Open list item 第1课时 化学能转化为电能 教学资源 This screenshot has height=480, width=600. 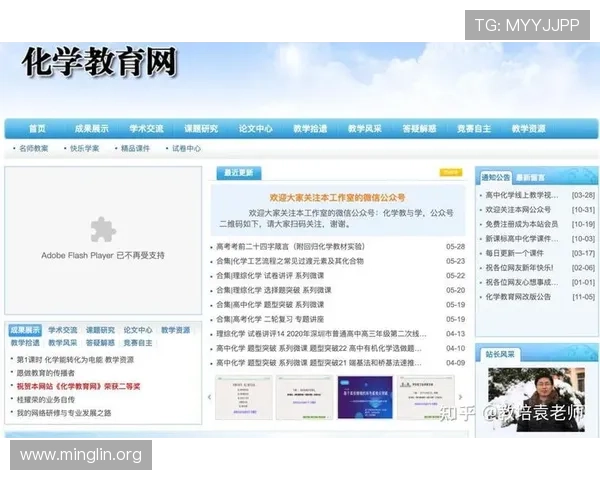pos(75,360)
